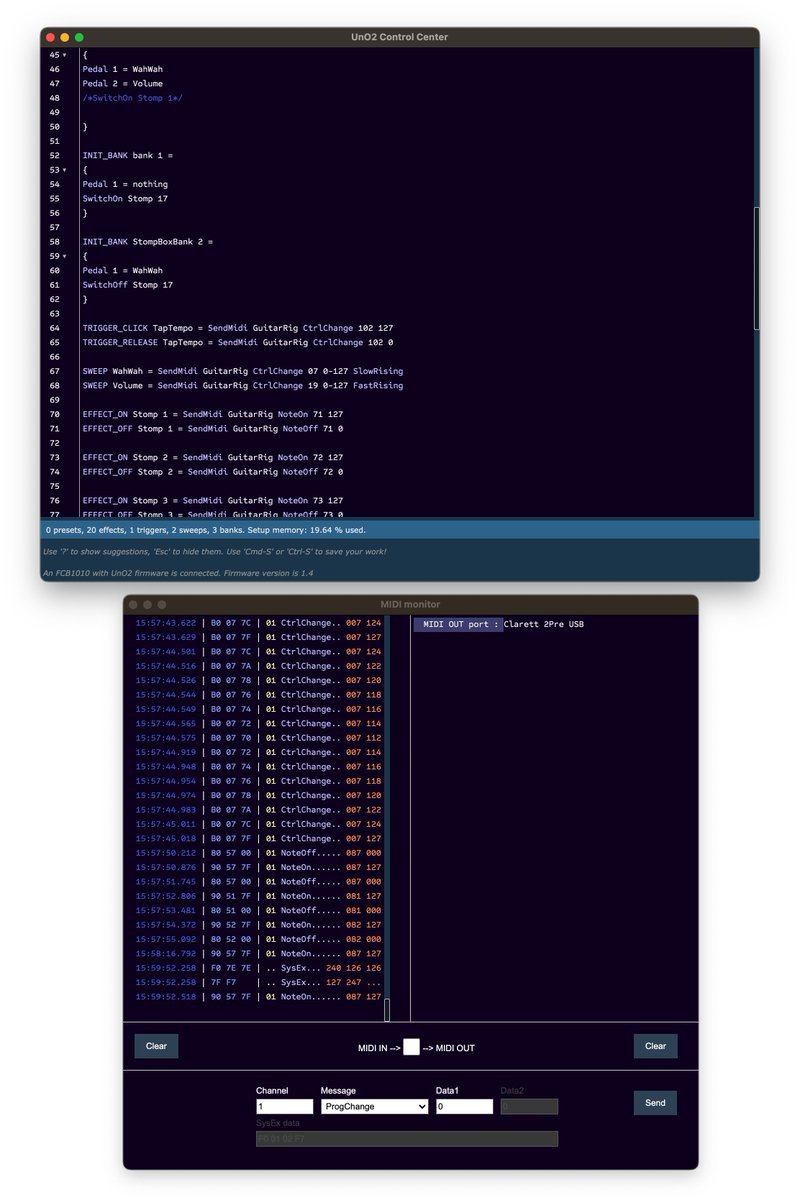Screen dimensions: 800x1200
Task: Select NoteOff log row at 15:57:53.481
Action: coord(258,911)
